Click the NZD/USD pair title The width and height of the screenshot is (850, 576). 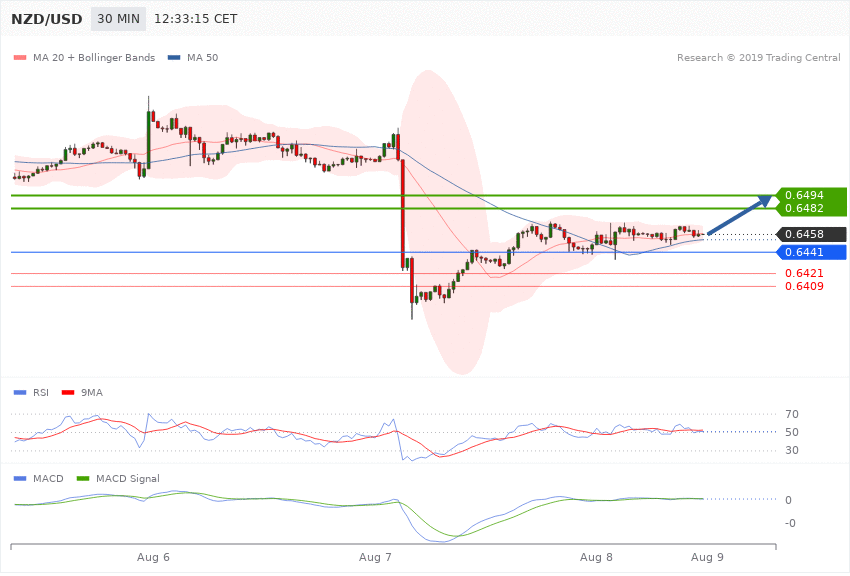coord(47,19)
